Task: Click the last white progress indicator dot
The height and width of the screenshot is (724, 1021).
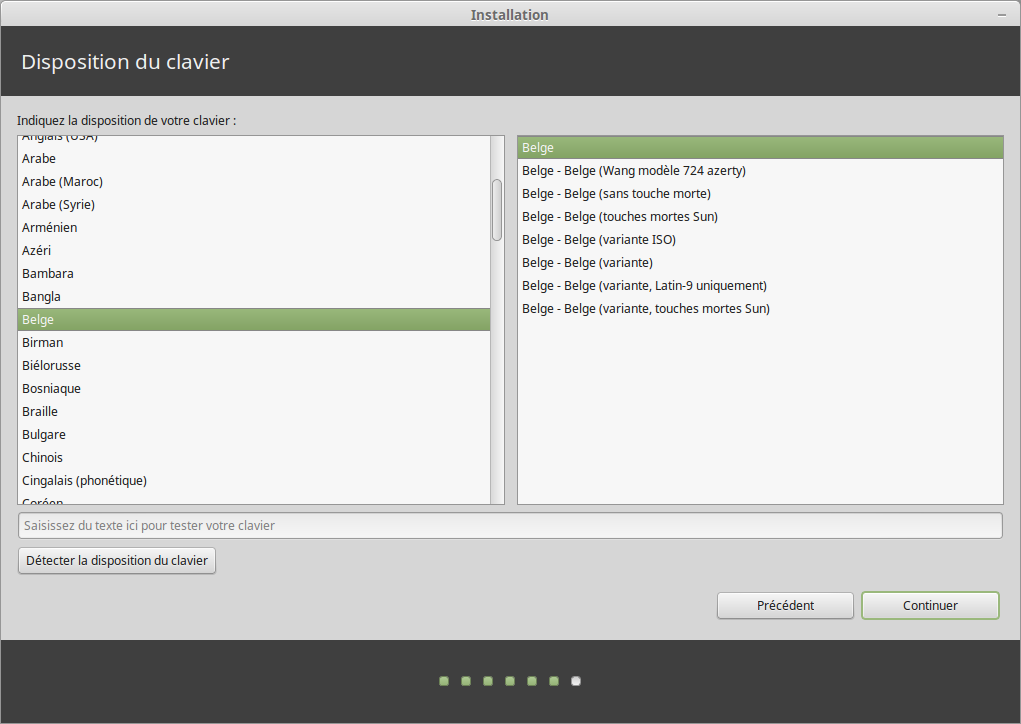Action: coord(576,682)
